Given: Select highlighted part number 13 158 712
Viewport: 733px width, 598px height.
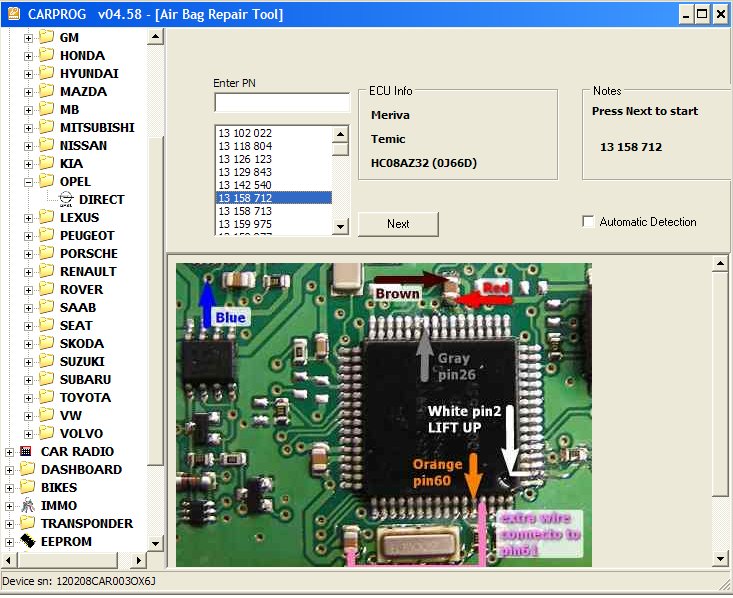Looking at the screenshot, I should tap(274, 198).
